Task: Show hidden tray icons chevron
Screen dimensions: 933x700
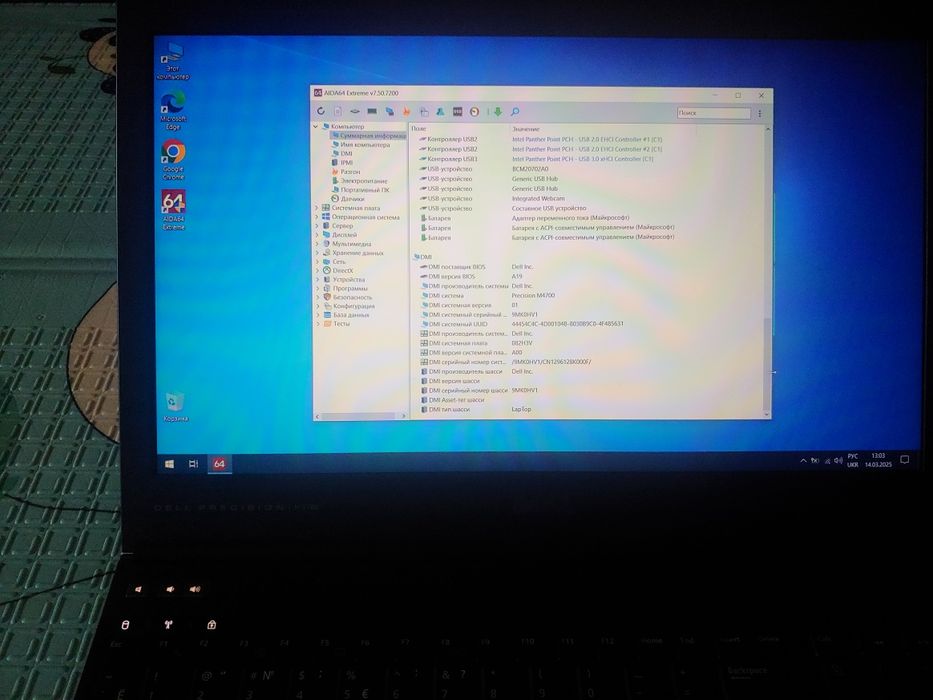Action: pos(803,461)
